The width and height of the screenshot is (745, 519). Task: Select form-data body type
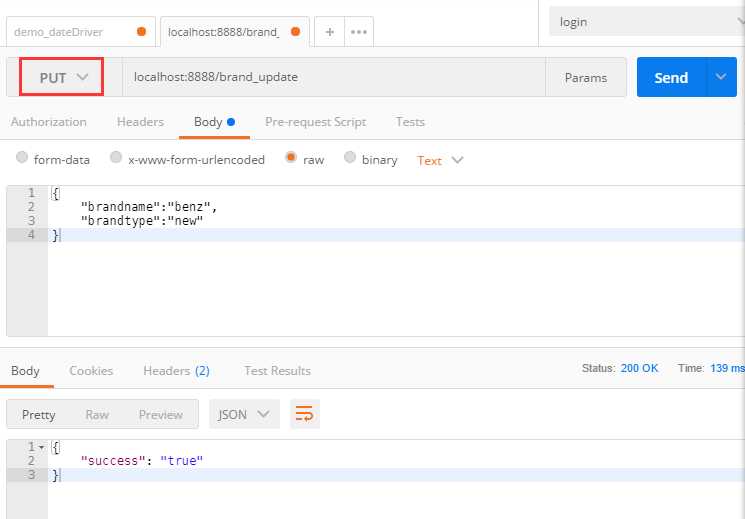pos(22,157)
